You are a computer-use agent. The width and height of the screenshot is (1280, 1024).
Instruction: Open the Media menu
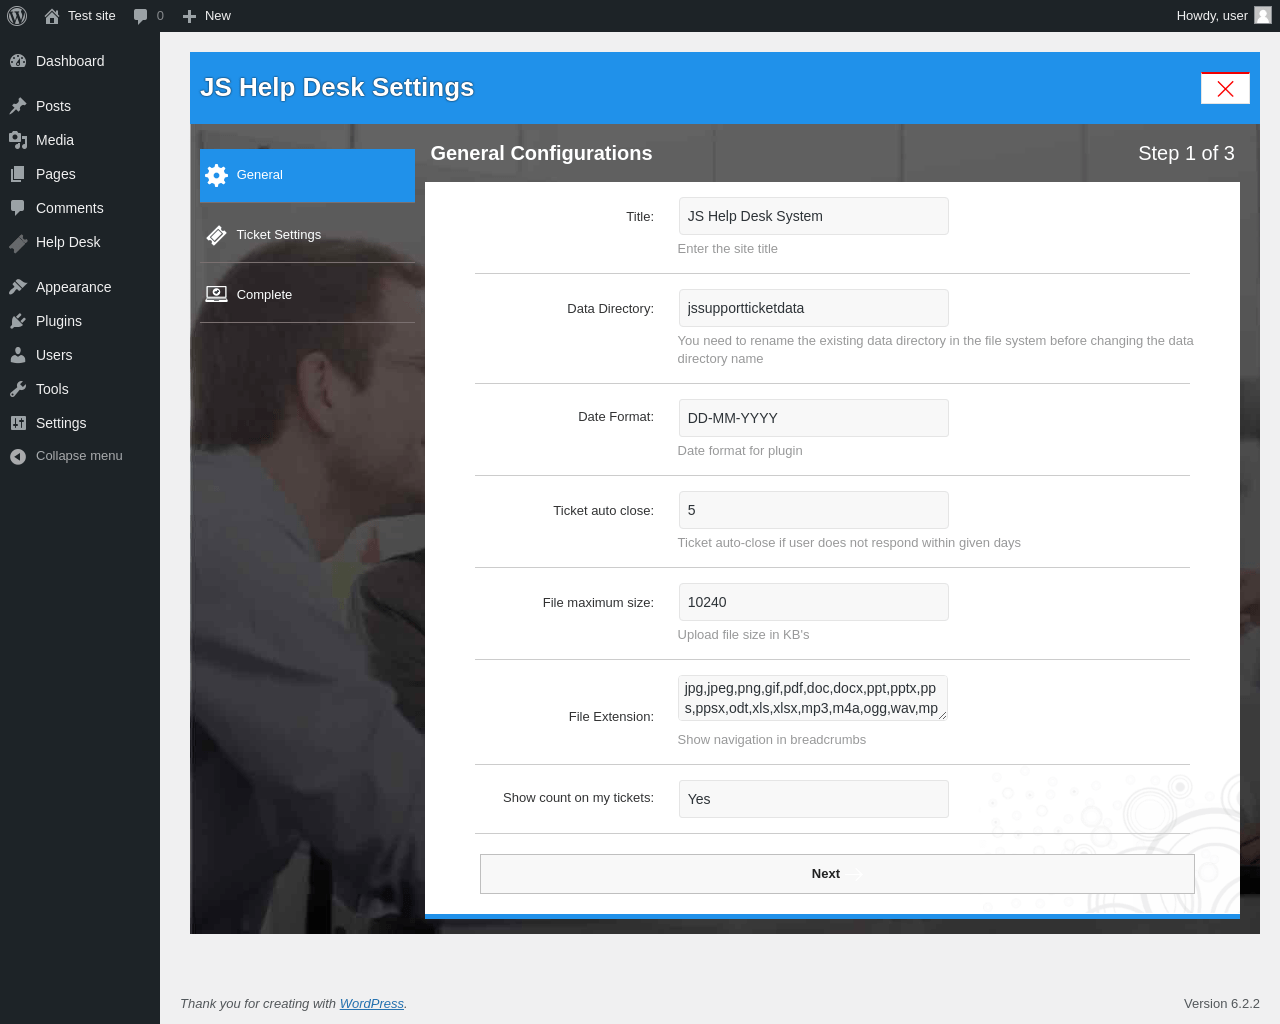tap(80, 140)
